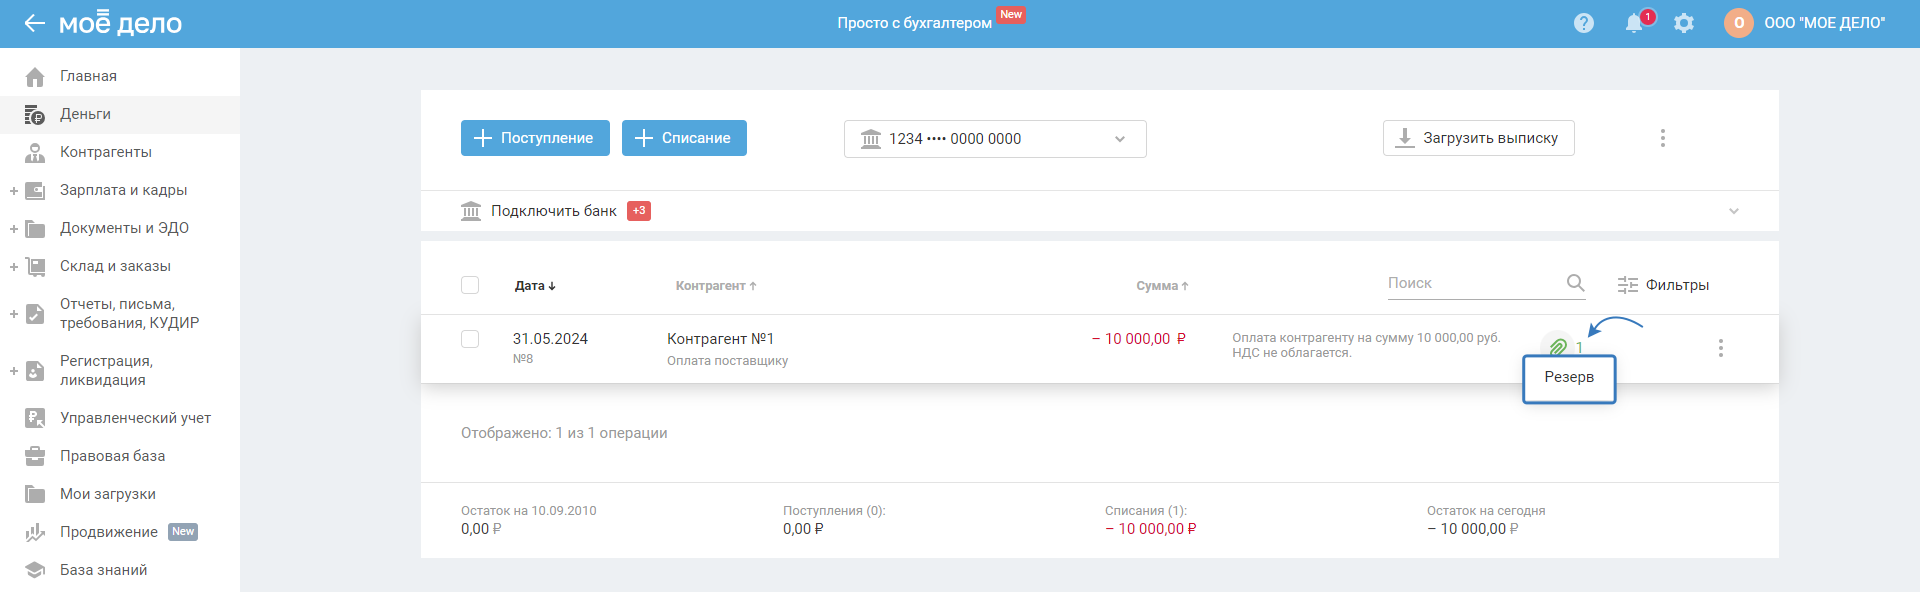Screen dimensions: 1920x592
Task: Open the top three-dot more options menu
Action: click(1663, 138)
